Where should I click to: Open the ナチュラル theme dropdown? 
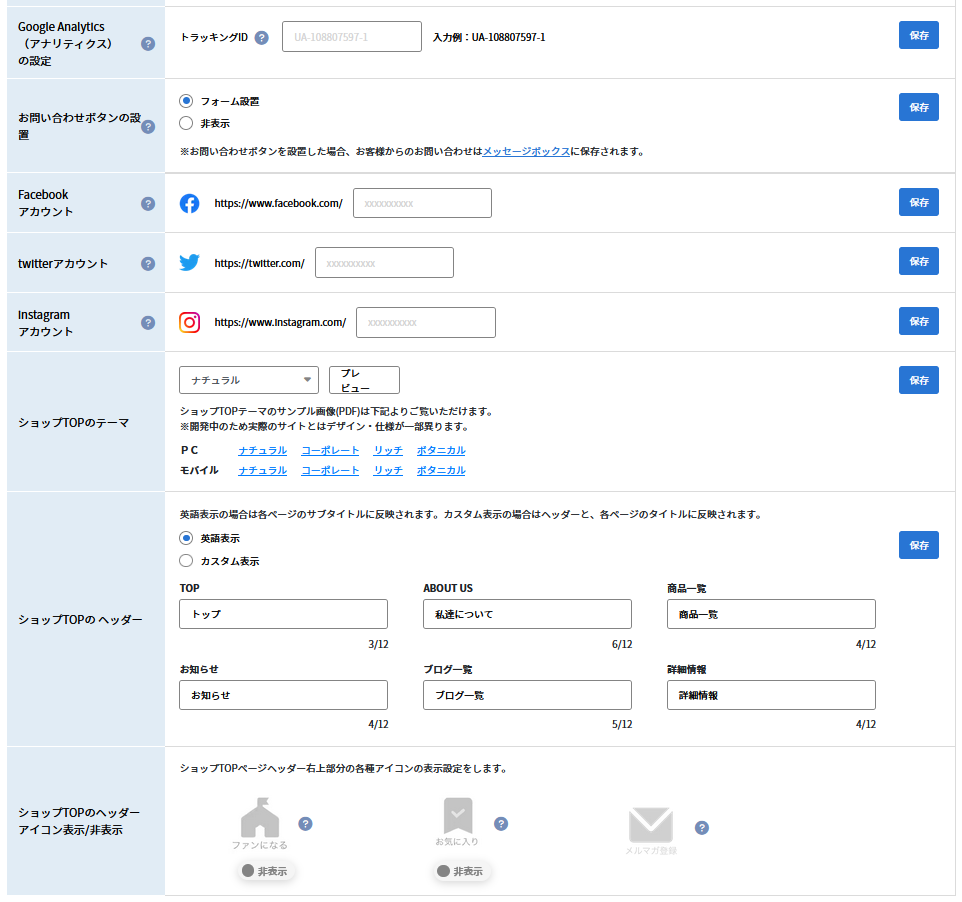(x=249, y=380)
